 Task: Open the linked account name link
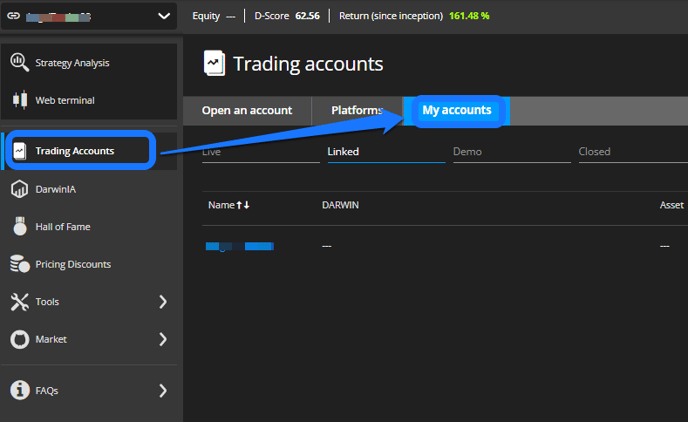tap(240, 246)
